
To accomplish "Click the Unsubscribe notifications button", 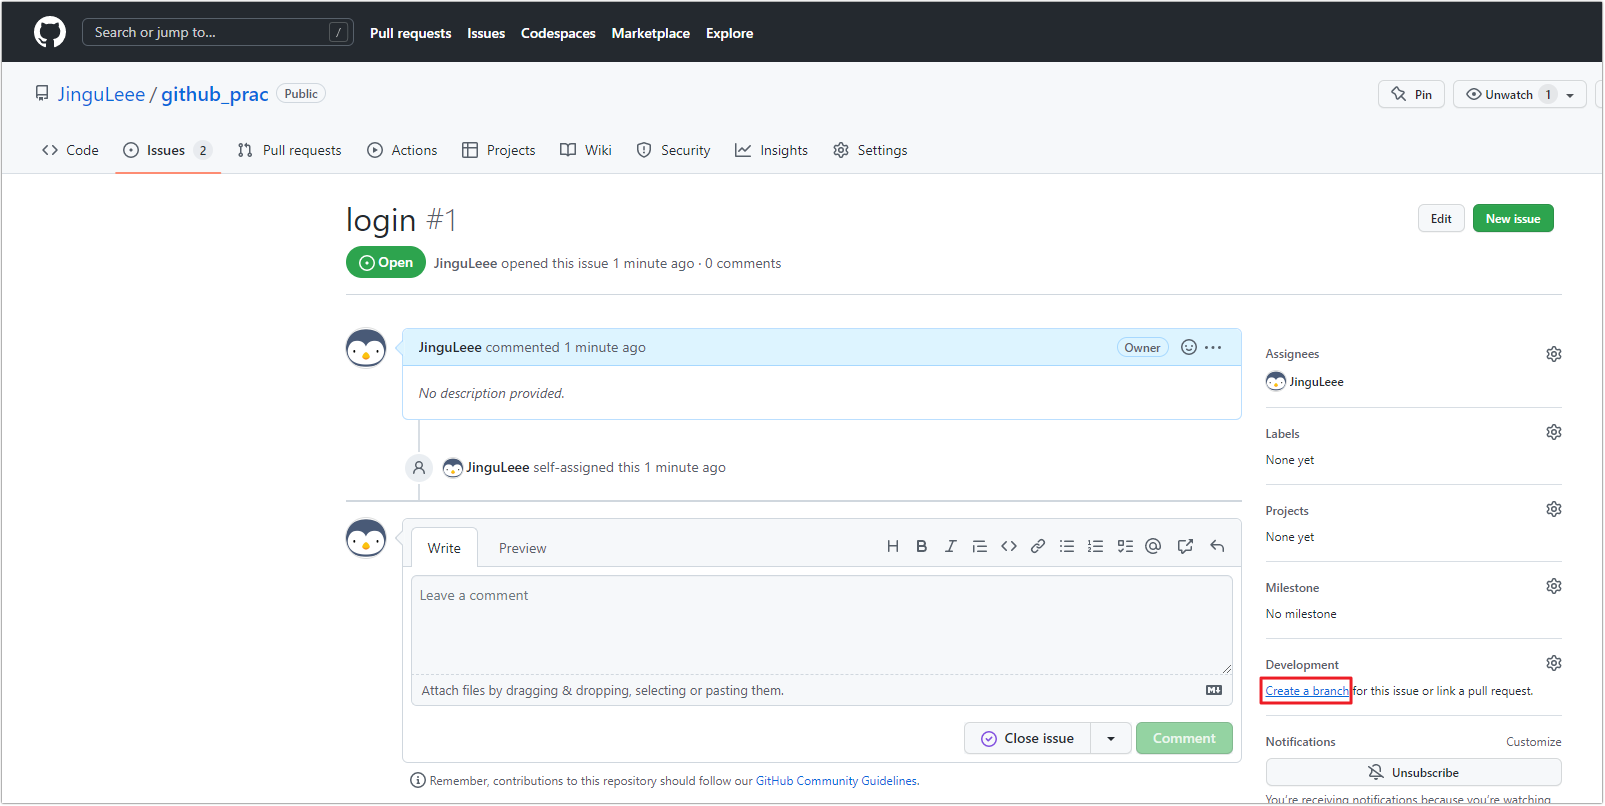I will click(1413, 772).
